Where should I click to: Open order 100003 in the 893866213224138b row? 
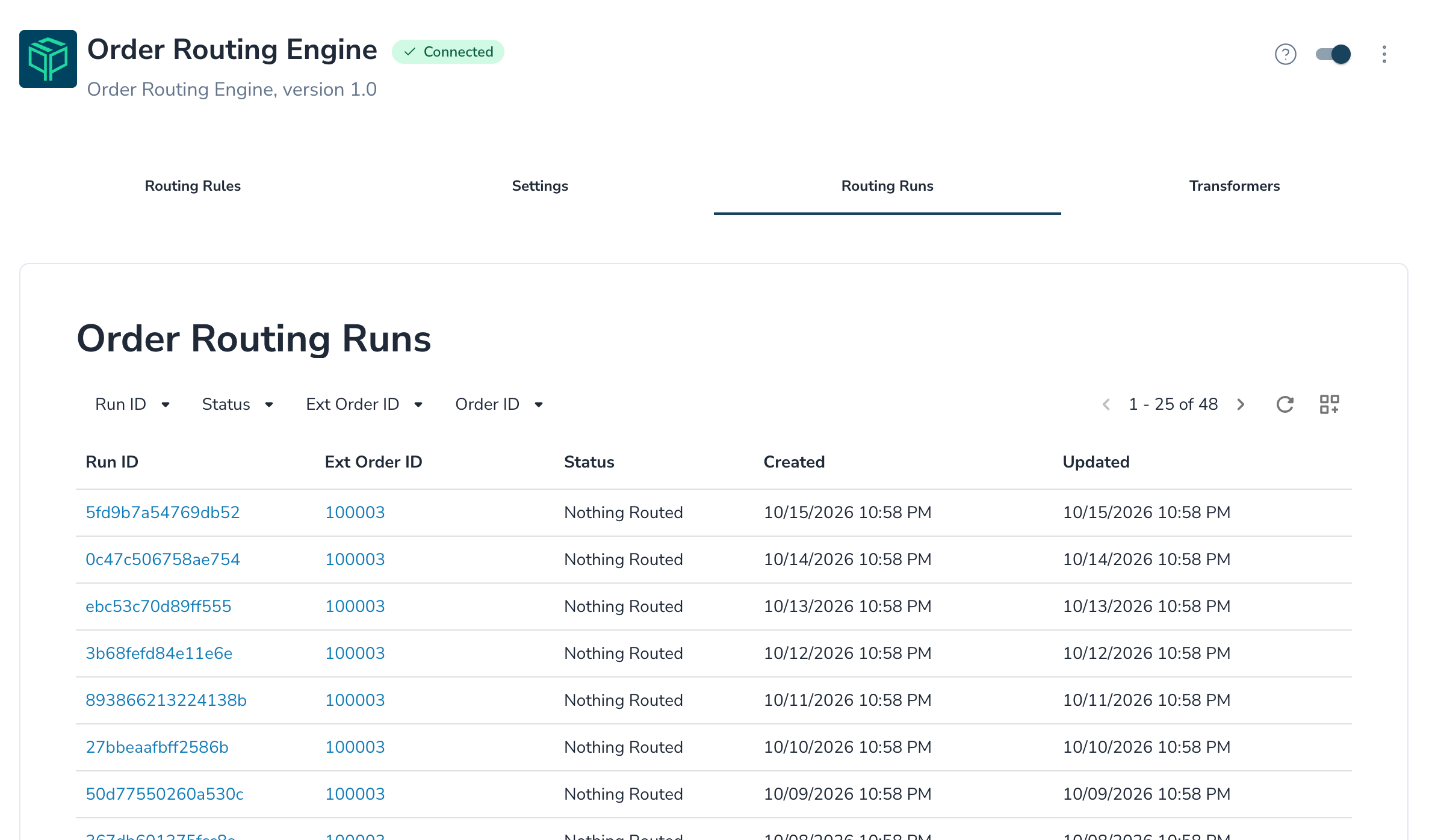point(355,701)
